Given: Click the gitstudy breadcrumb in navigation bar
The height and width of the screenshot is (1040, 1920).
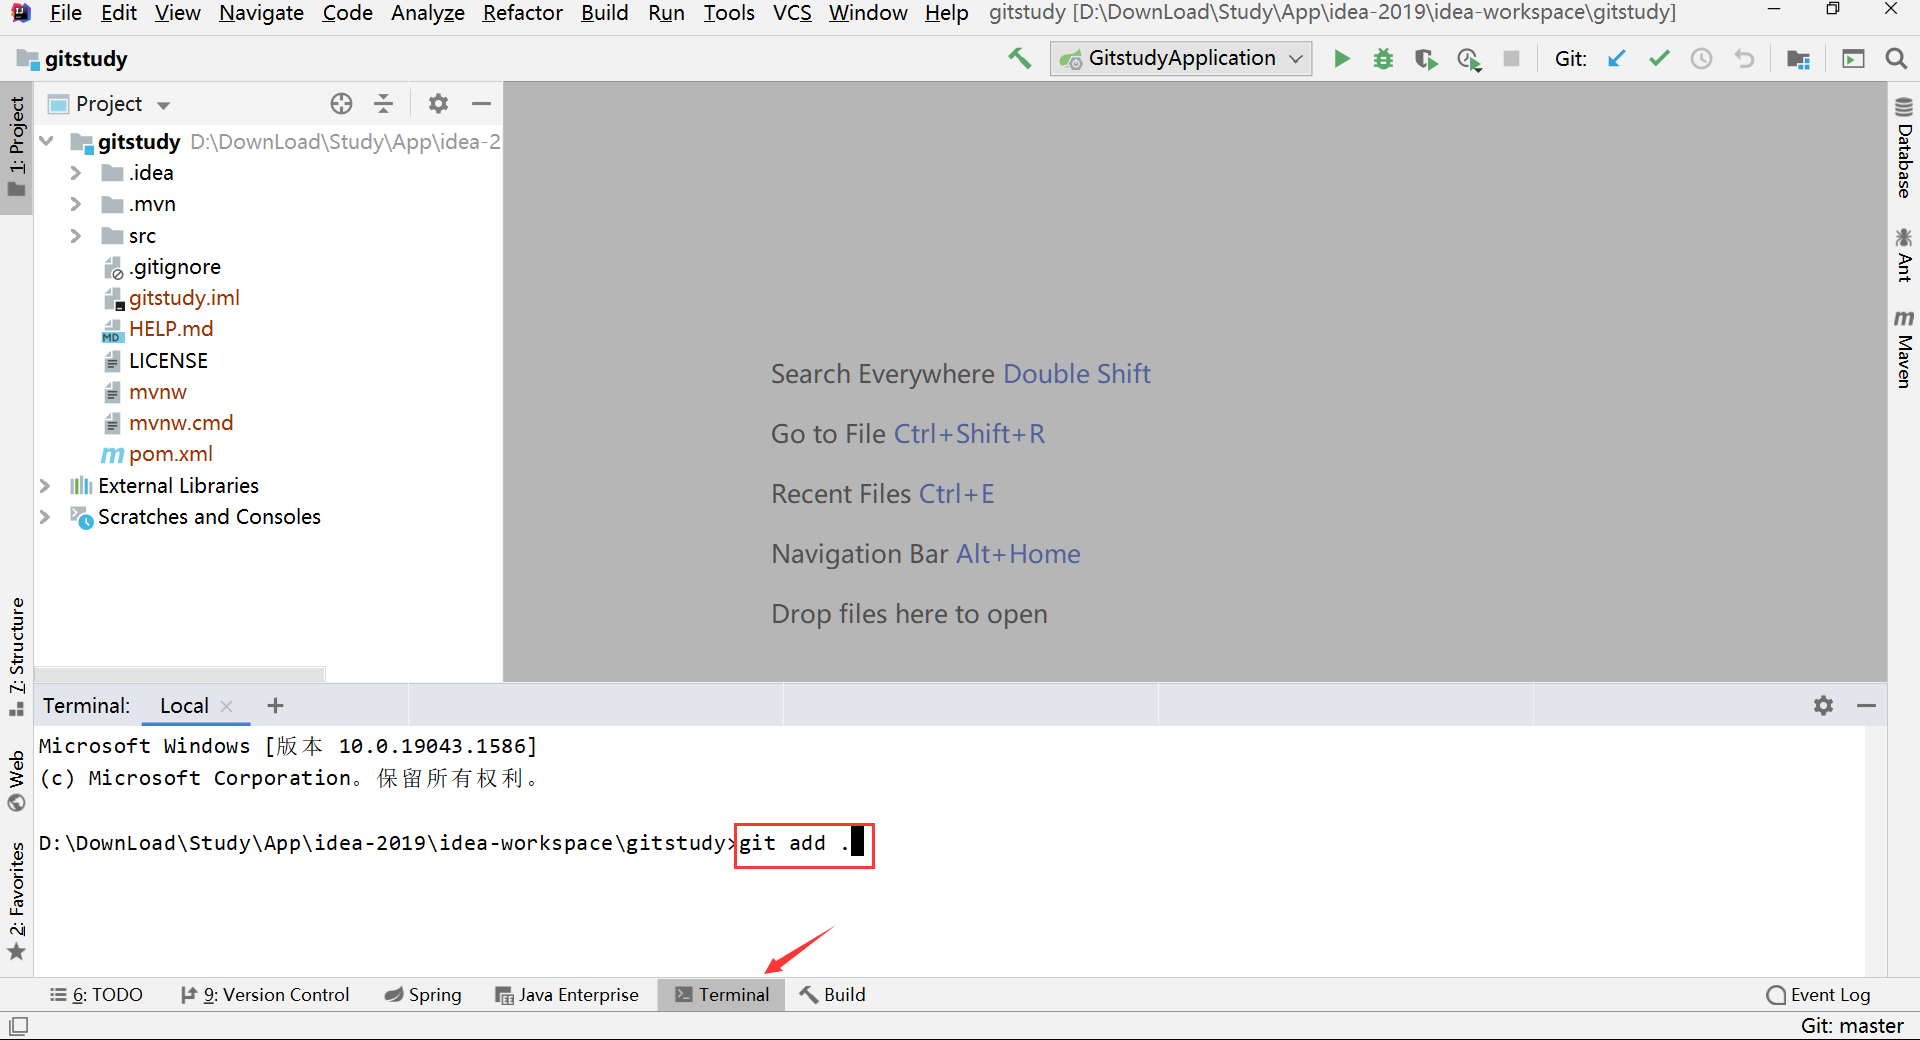Looking at the screenshot, I should [73, 59].
